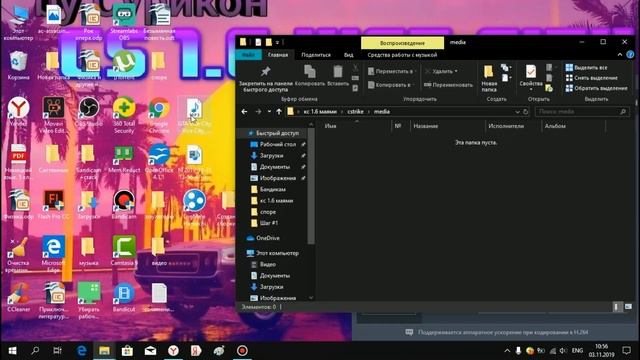Select the Воспроизведение contextual tab

(402, 43)
